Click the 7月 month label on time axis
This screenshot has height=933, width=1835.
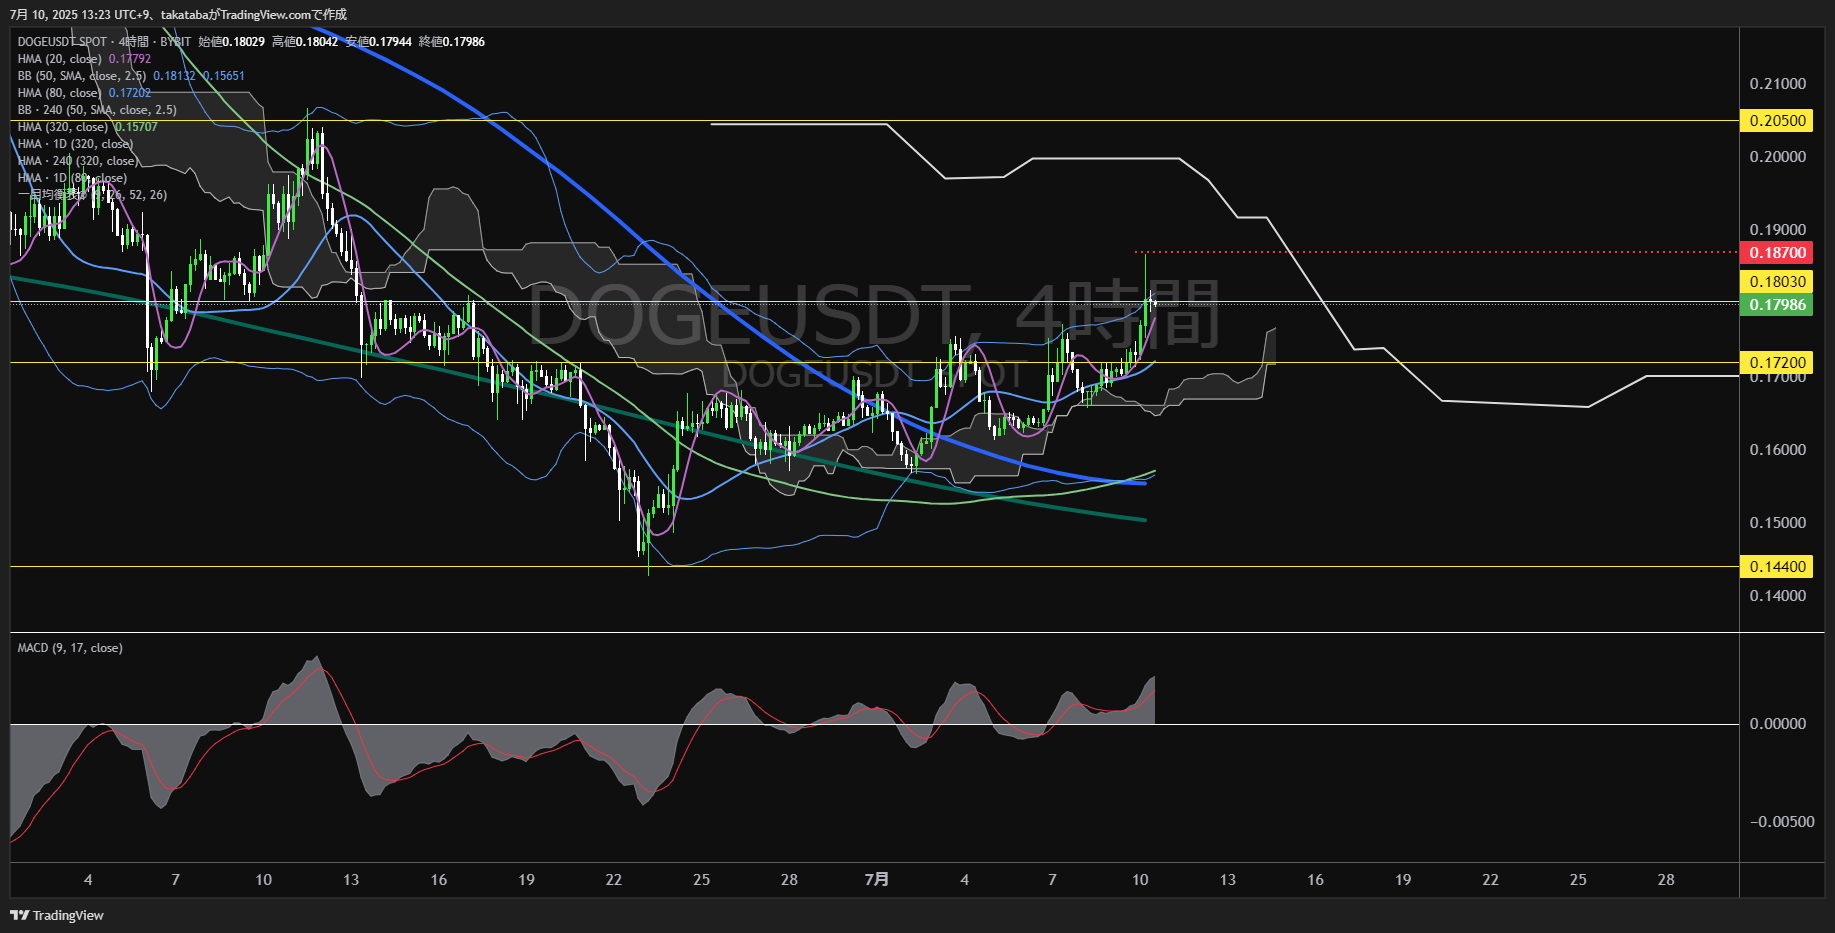coord(877,880)
